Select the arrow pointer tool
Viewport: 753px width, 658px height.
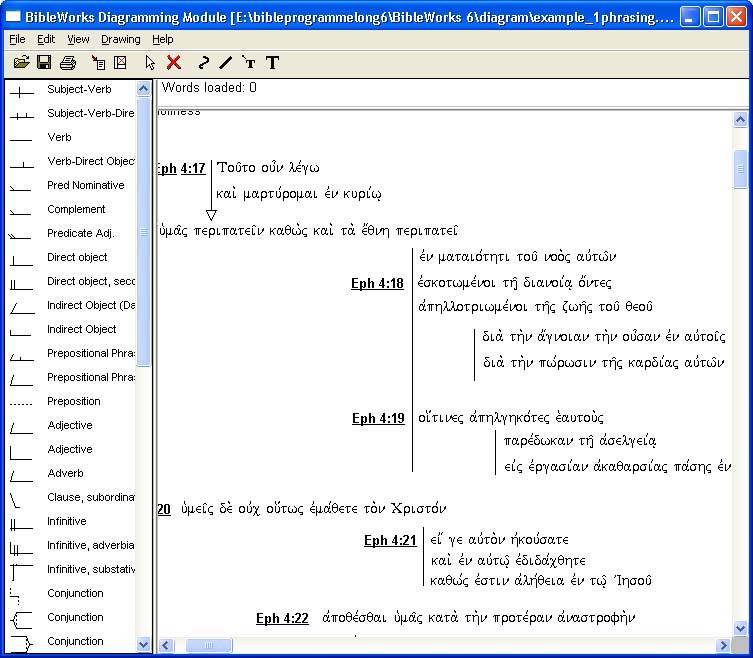[x=150, y=62]
